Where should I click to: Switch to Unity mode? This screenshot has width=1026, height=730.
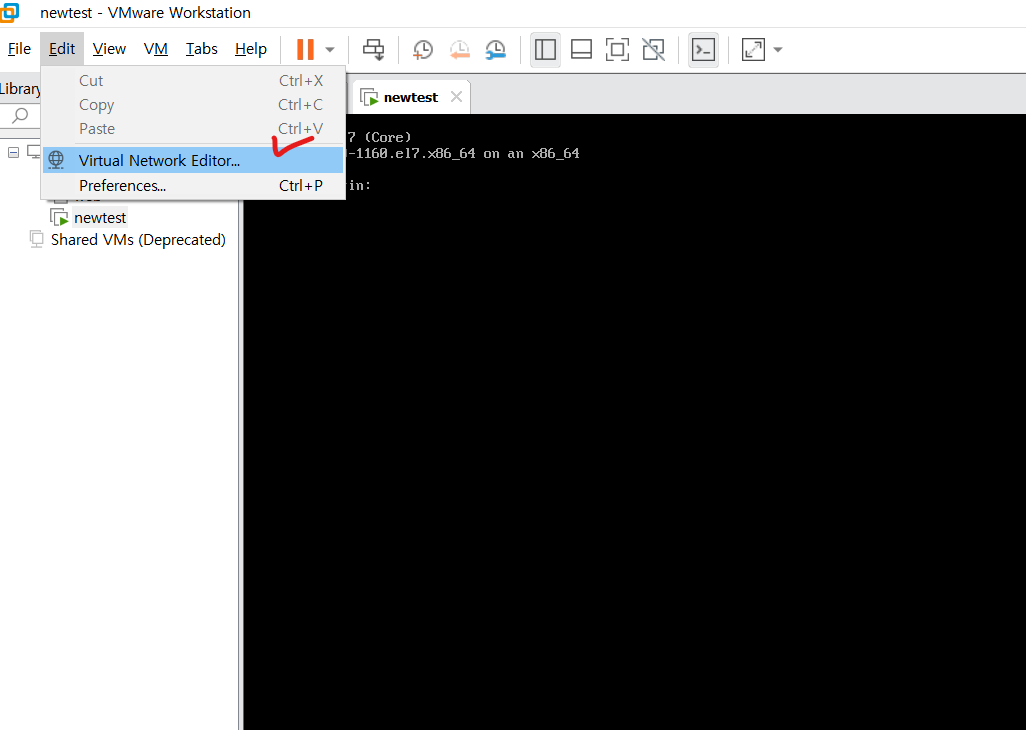tap(653, 50)
